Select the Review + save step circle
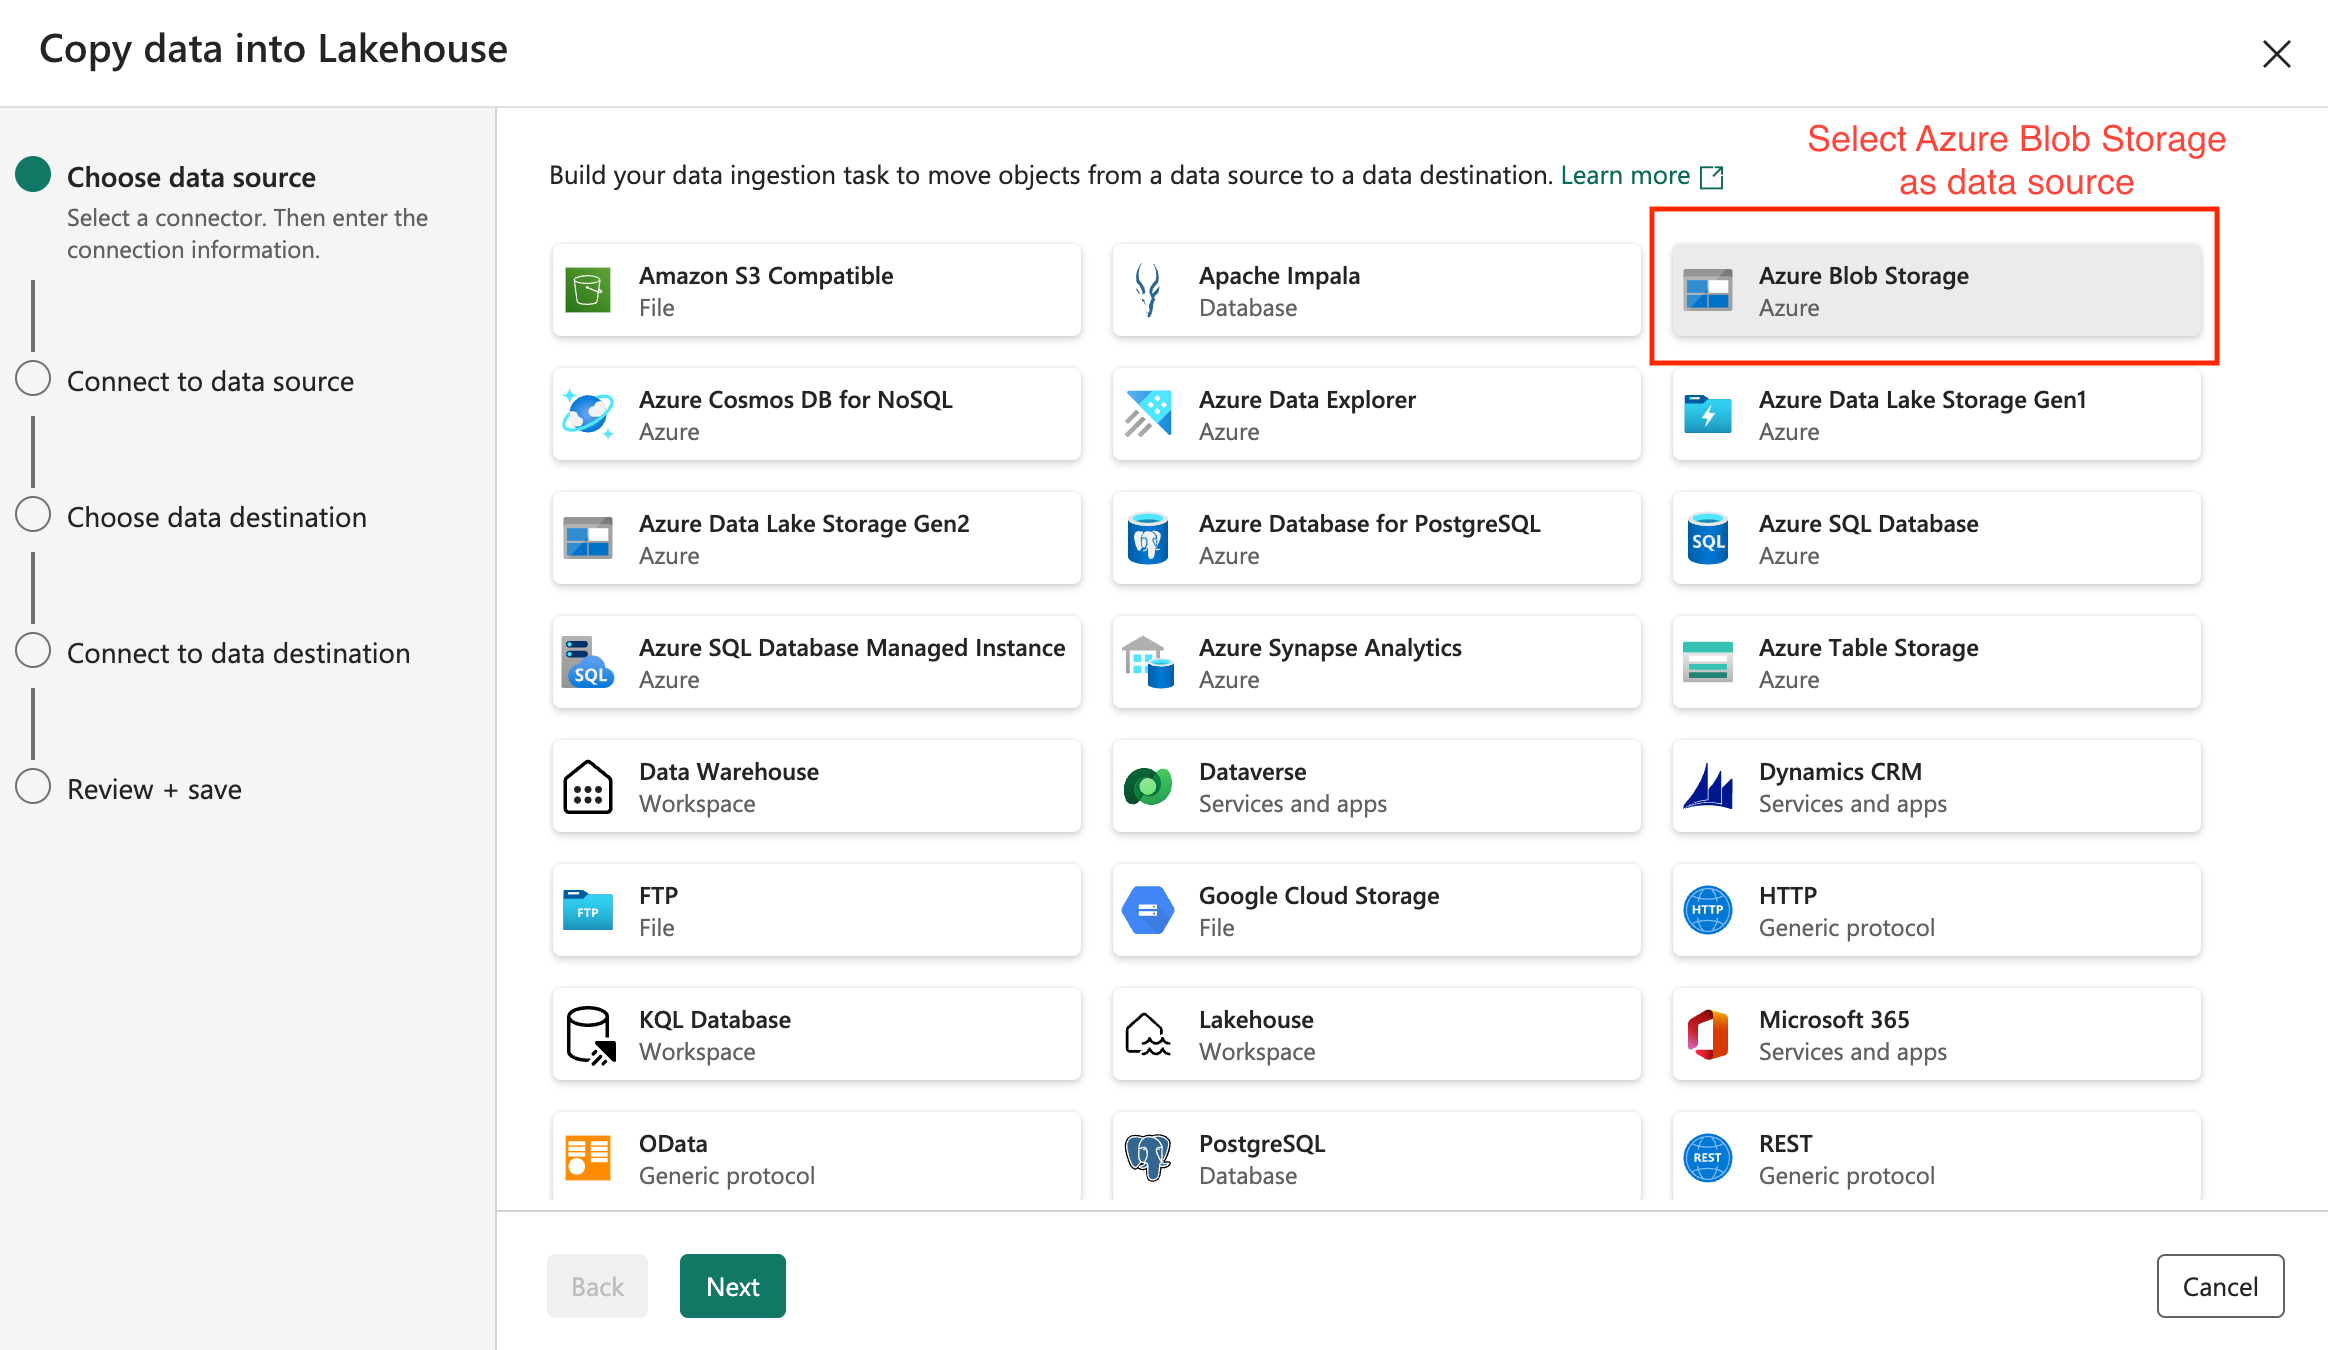2328x1350 pixels. tap(33, 786)
